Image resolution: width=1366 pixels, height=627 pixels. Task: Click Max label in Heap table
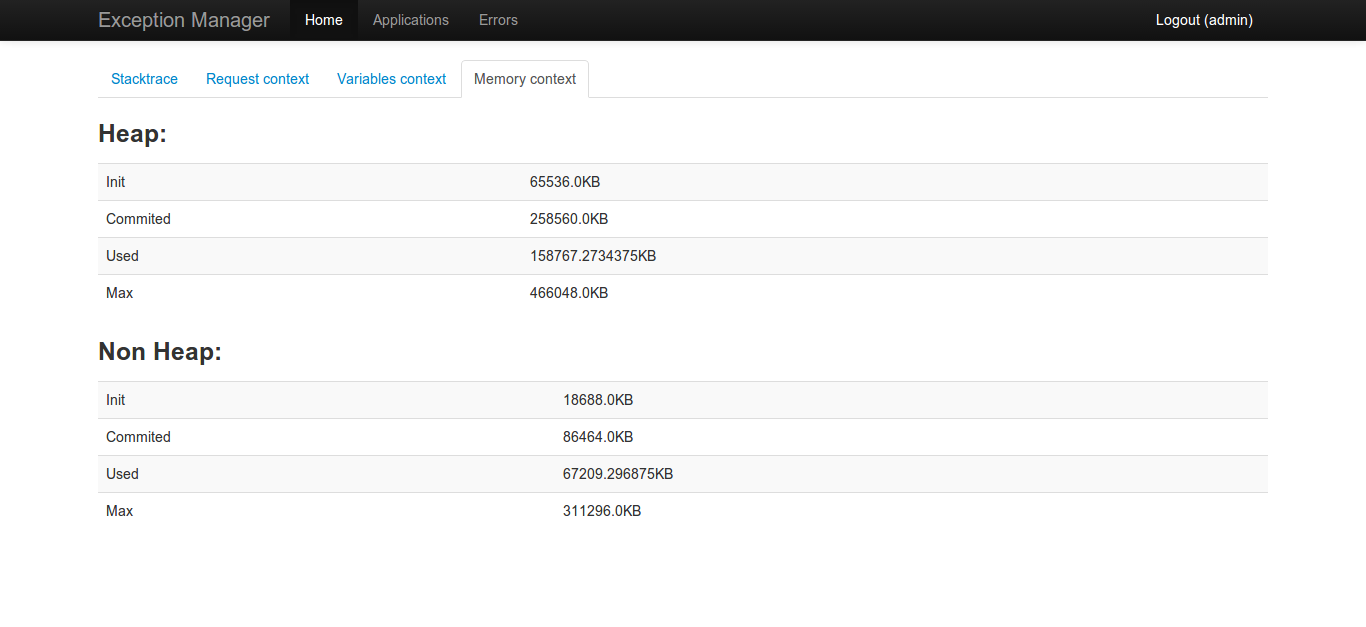pyautogui.click(x=120, y=293)
